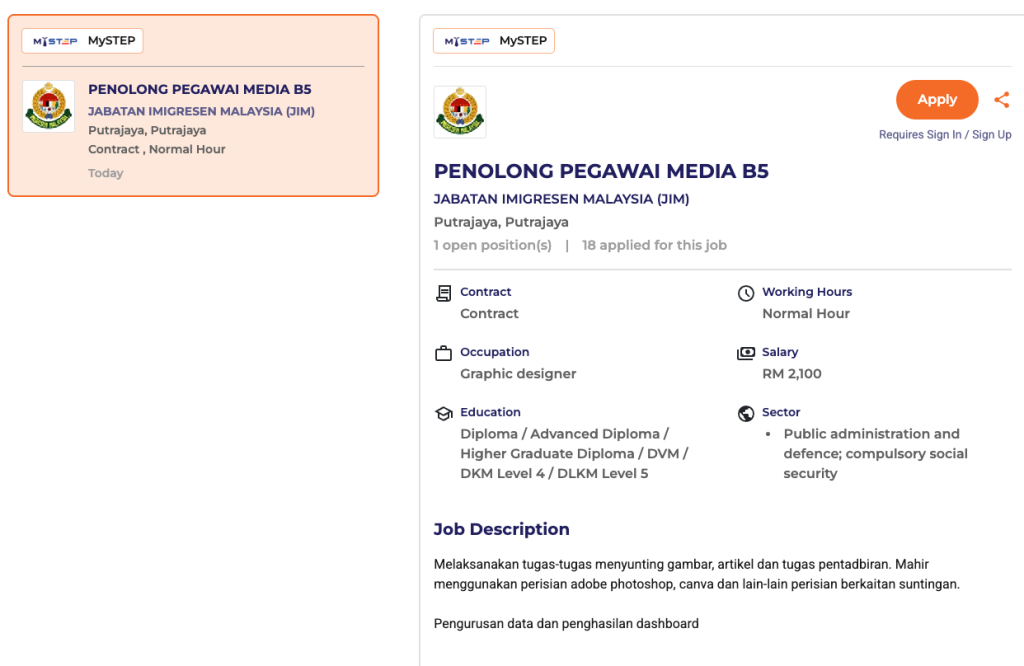Click the employer name under the main job heading
The image size is (1024, 666).
coord(561,199)
